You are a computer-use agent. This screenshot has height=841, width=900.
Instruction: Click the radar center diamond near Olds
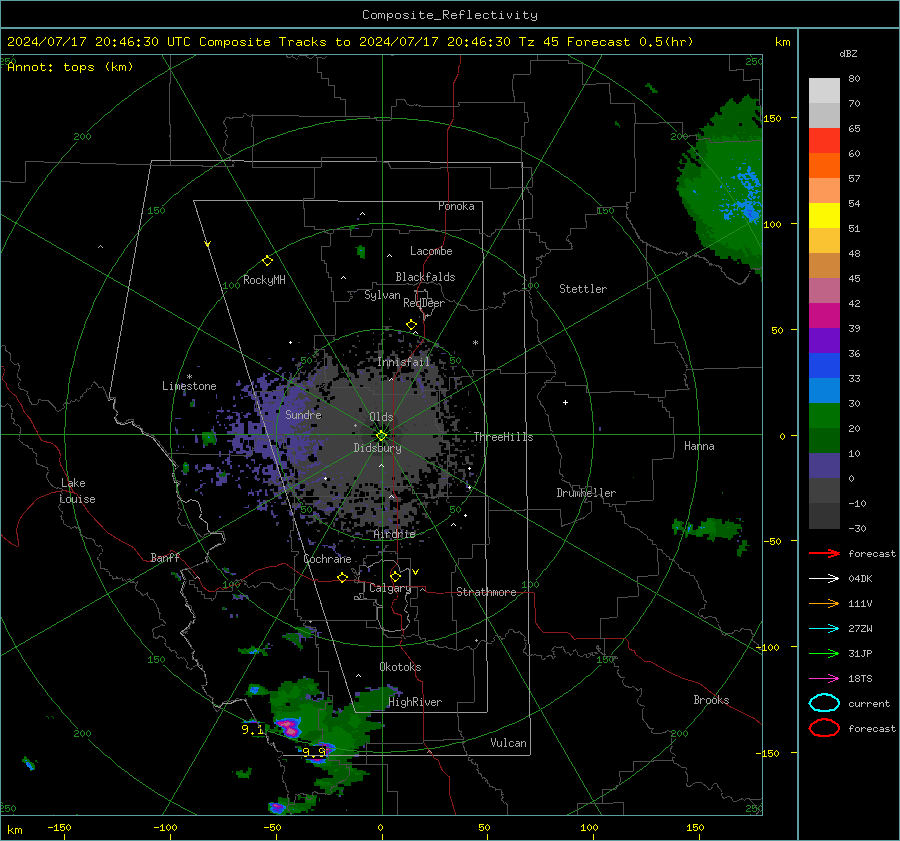coord(381,436)
